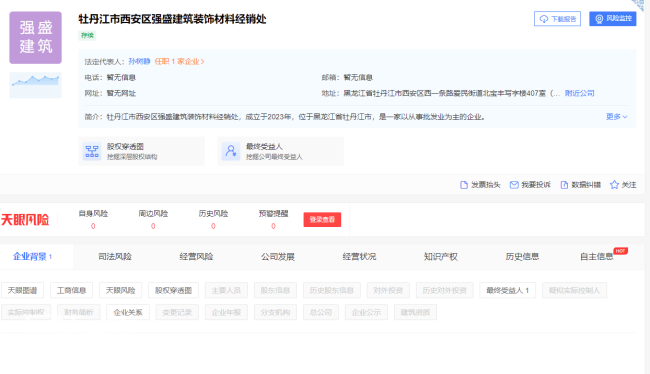Select the 最终受益人 1 sub-tag

(507, 290)
